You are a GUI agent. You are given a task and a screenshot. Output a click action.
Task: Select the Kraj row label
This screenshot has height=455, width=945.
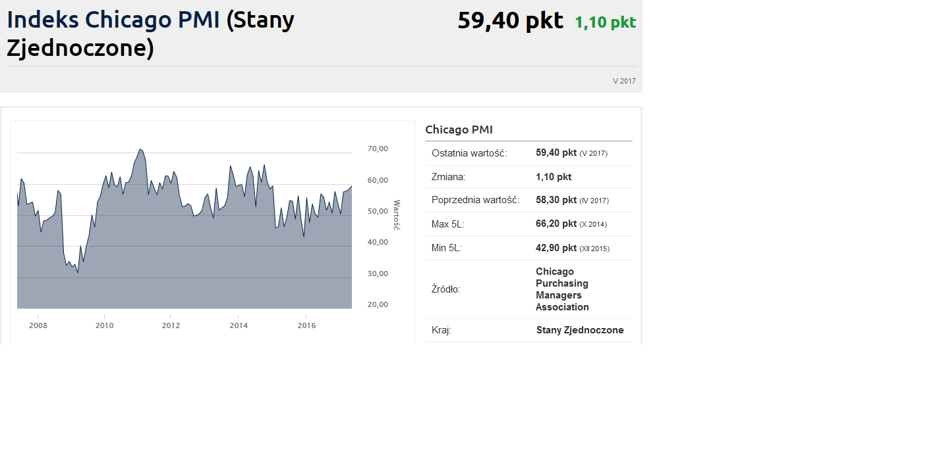point(441,330)
